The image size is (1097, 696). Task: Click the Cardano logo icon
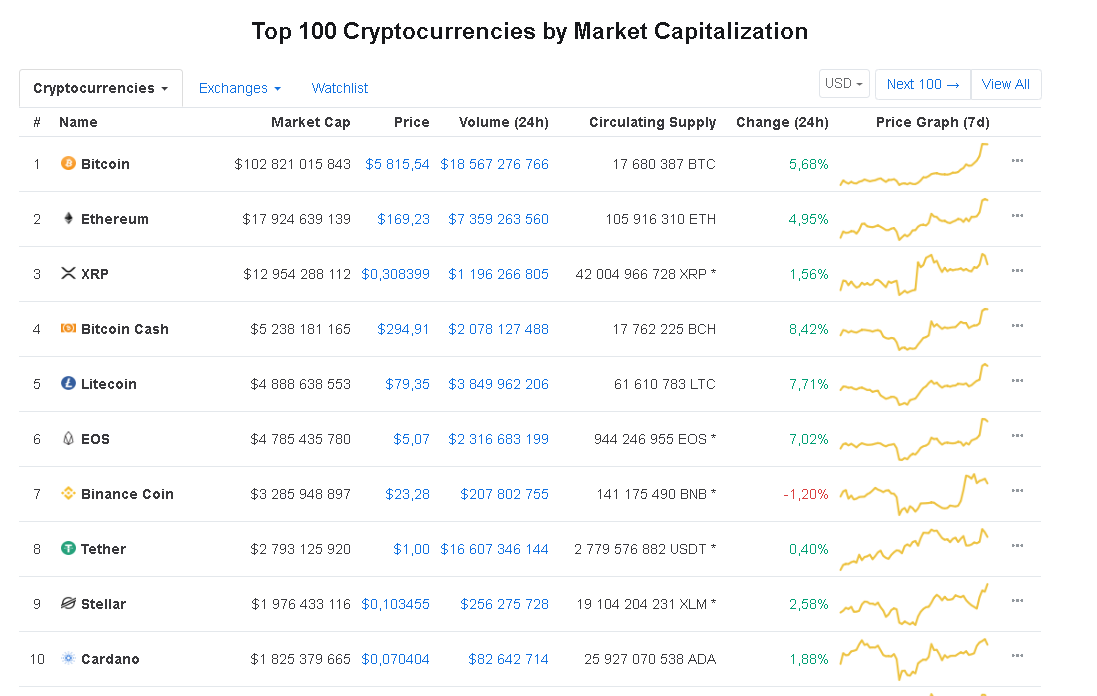tap(68, 659)
